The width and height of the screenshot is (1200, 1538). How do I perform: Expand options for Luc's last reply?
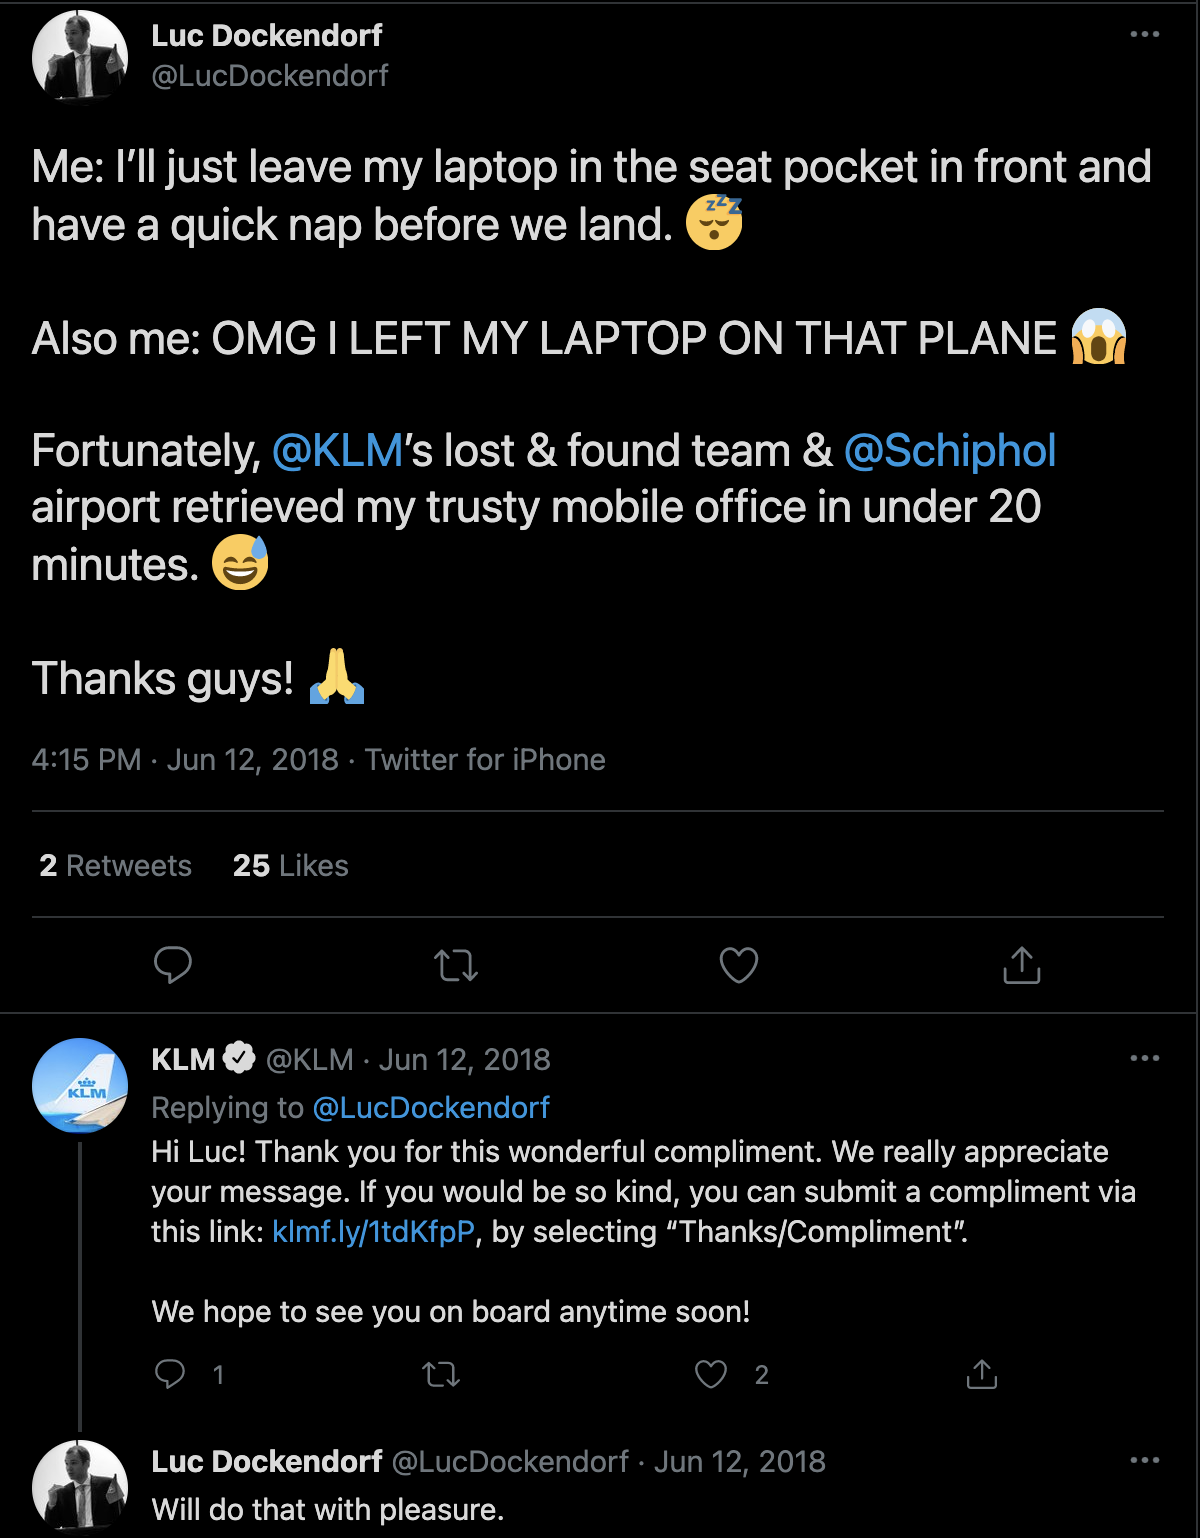coord(1144,1461)
